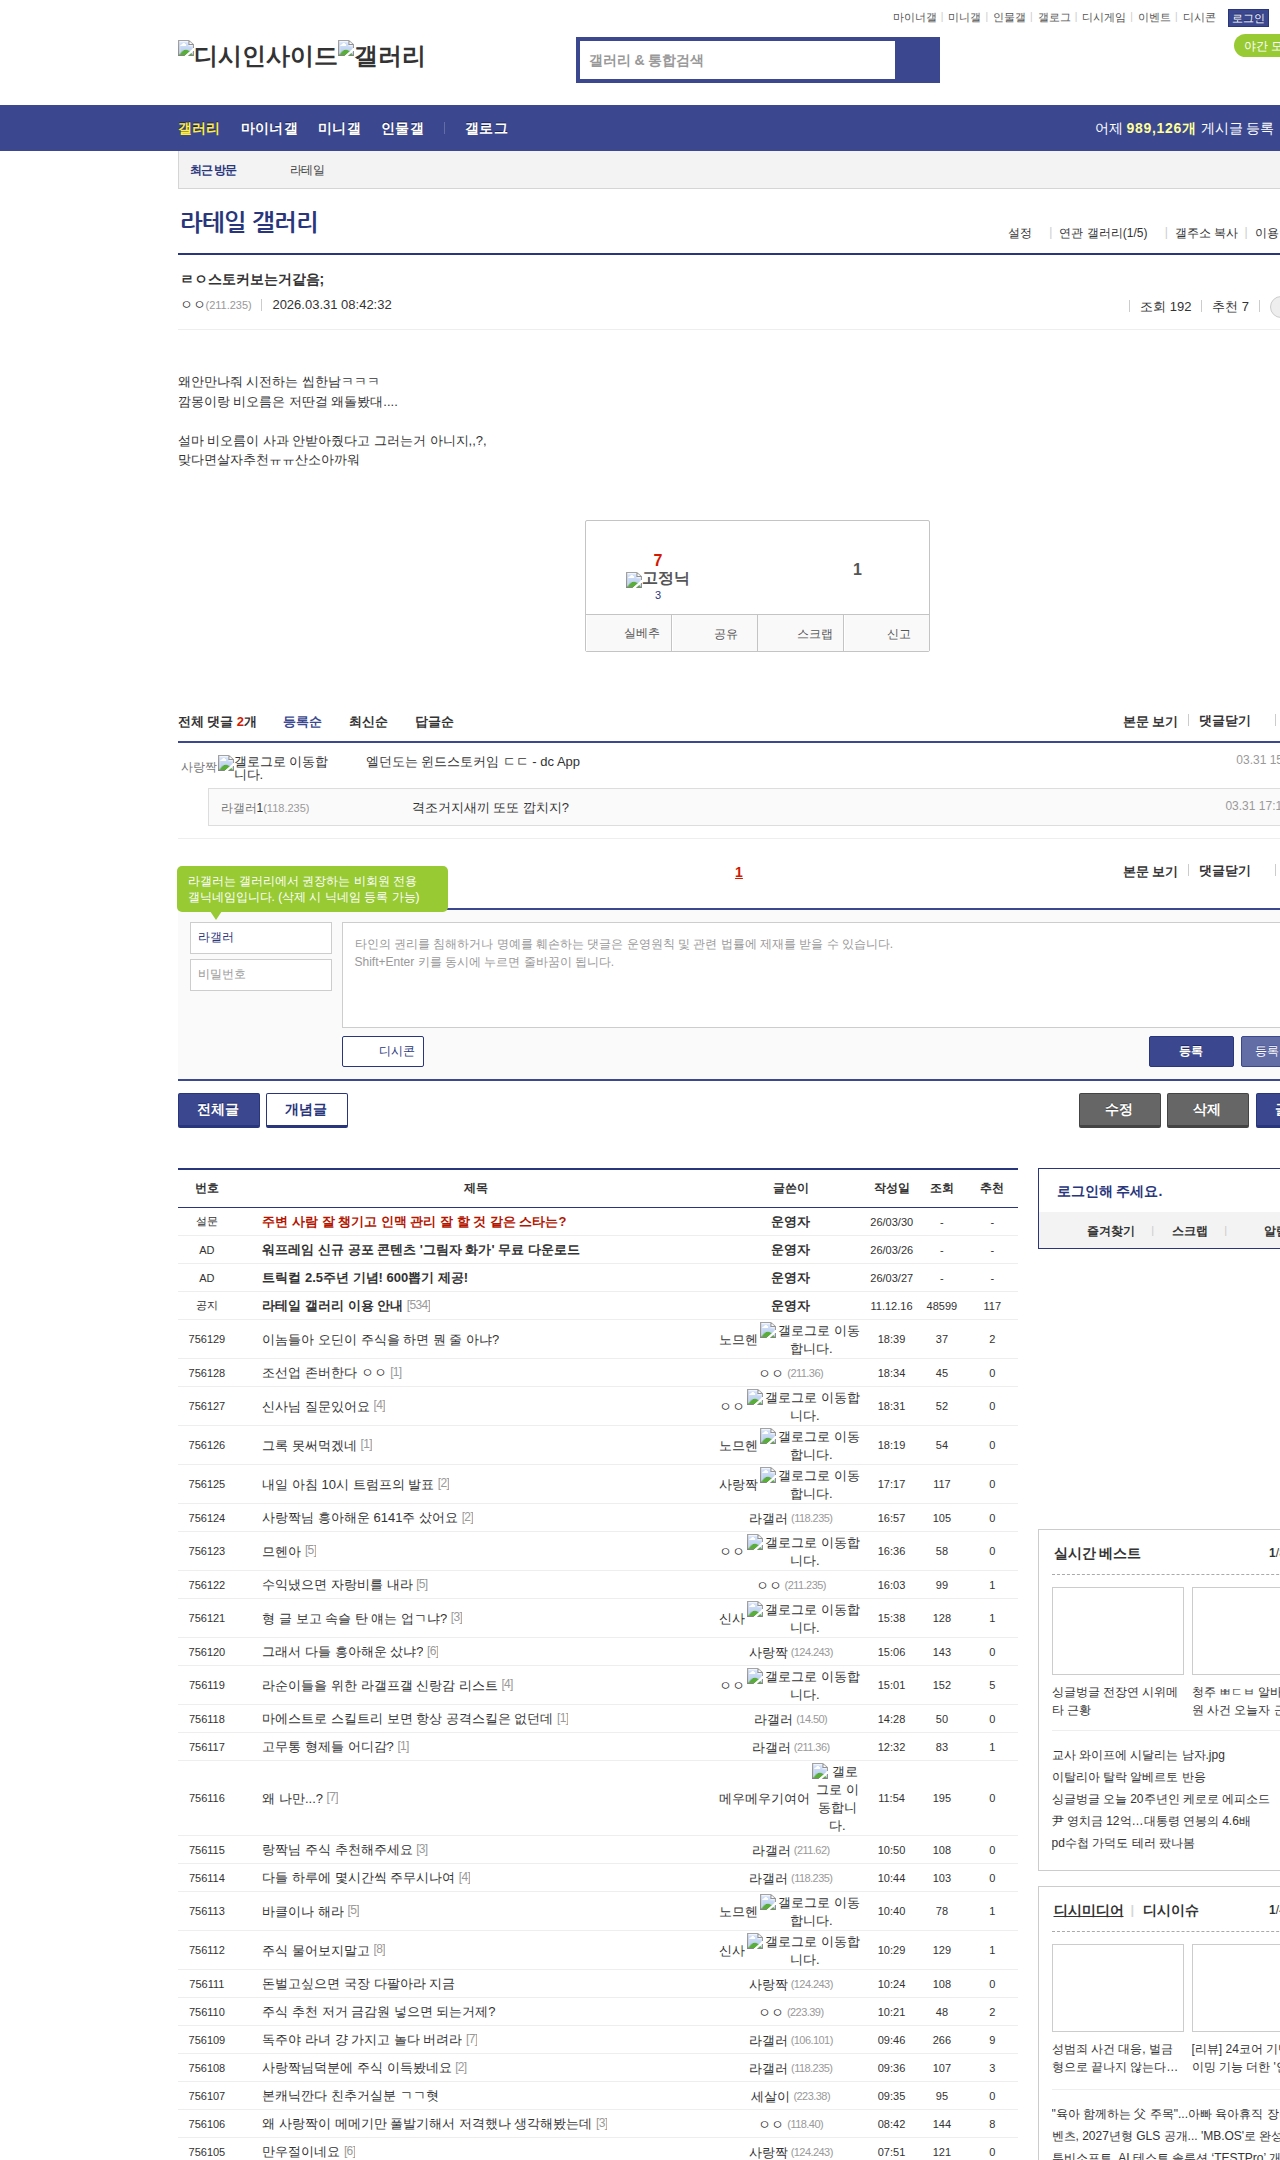Click the 갤러리 & 통합검색 search field
Screen dimensions: 1280x2160
[x=737, y=60]
